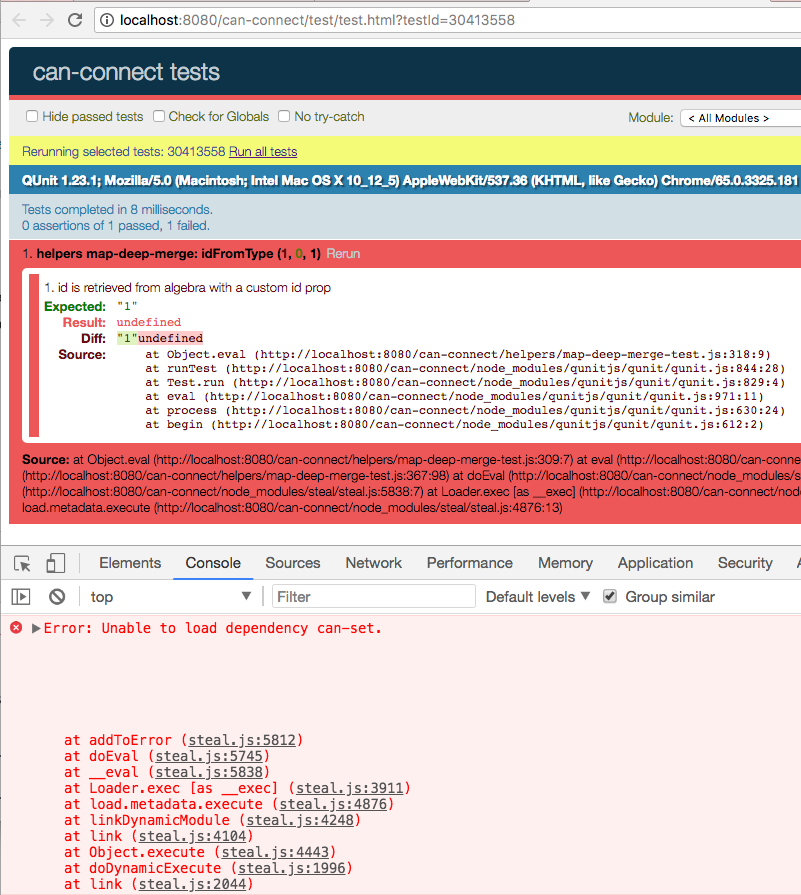Click the browser URL address bar

click(x=447, y=21)
